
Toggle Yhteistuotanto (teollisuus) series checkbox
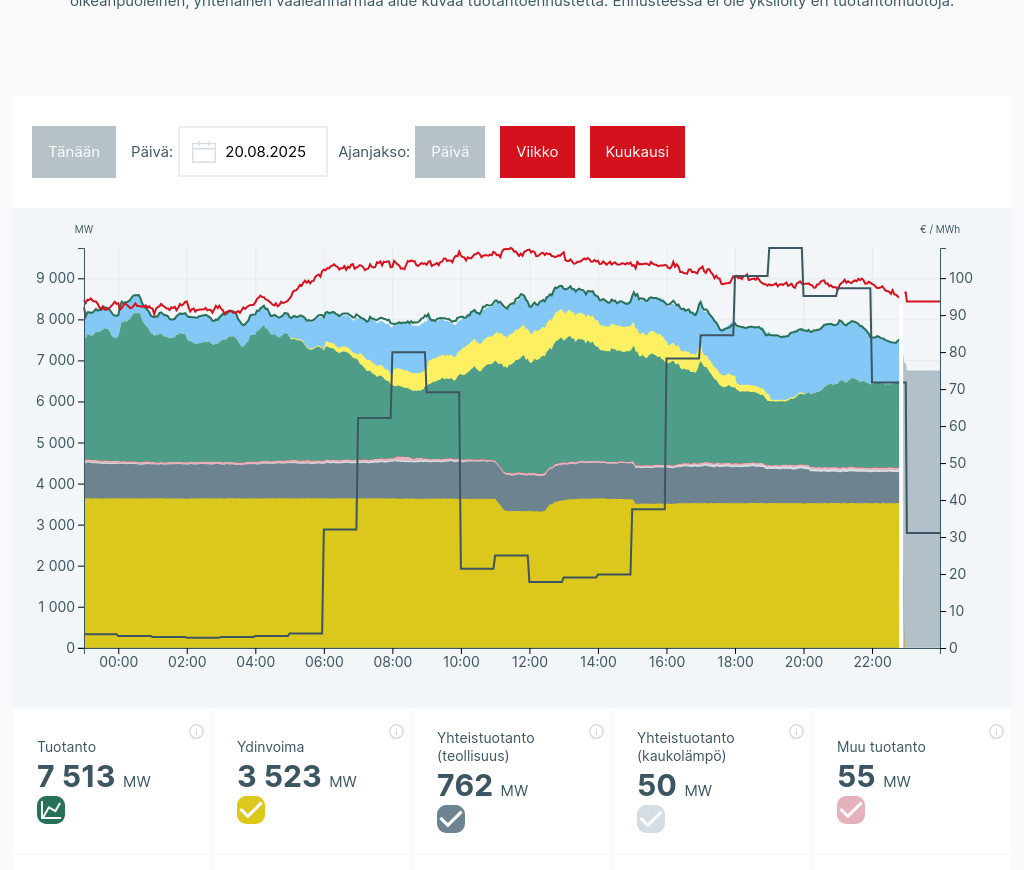tap(451, 819)
